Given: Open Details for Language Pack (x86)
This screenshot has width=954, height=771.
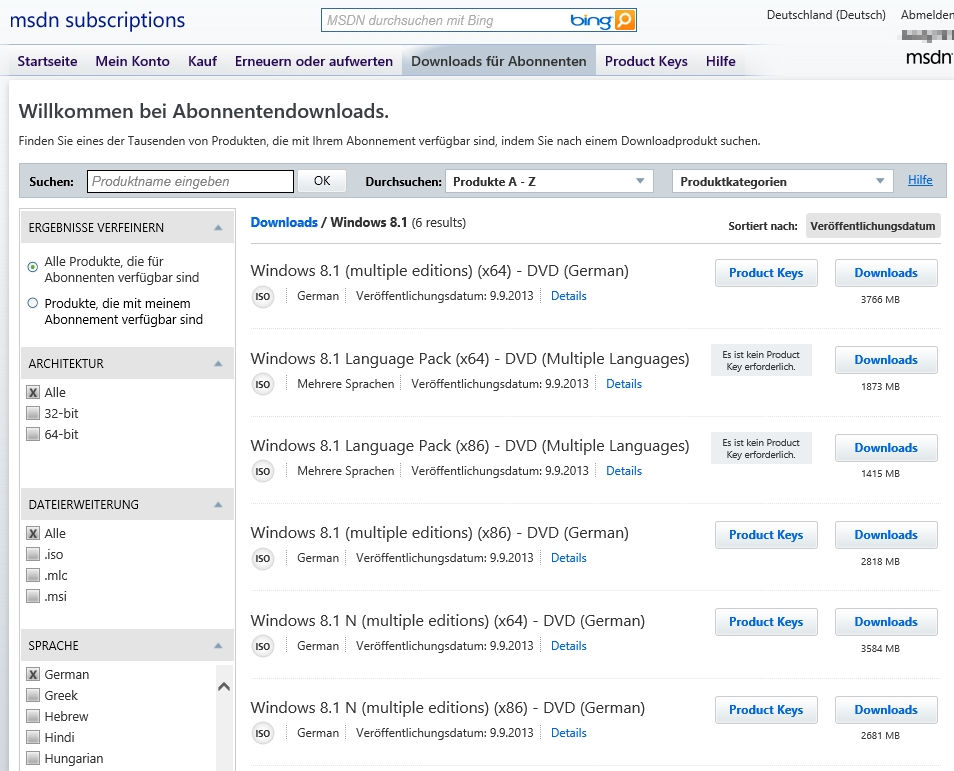Looking at the screenshot, I should [624, 471].
